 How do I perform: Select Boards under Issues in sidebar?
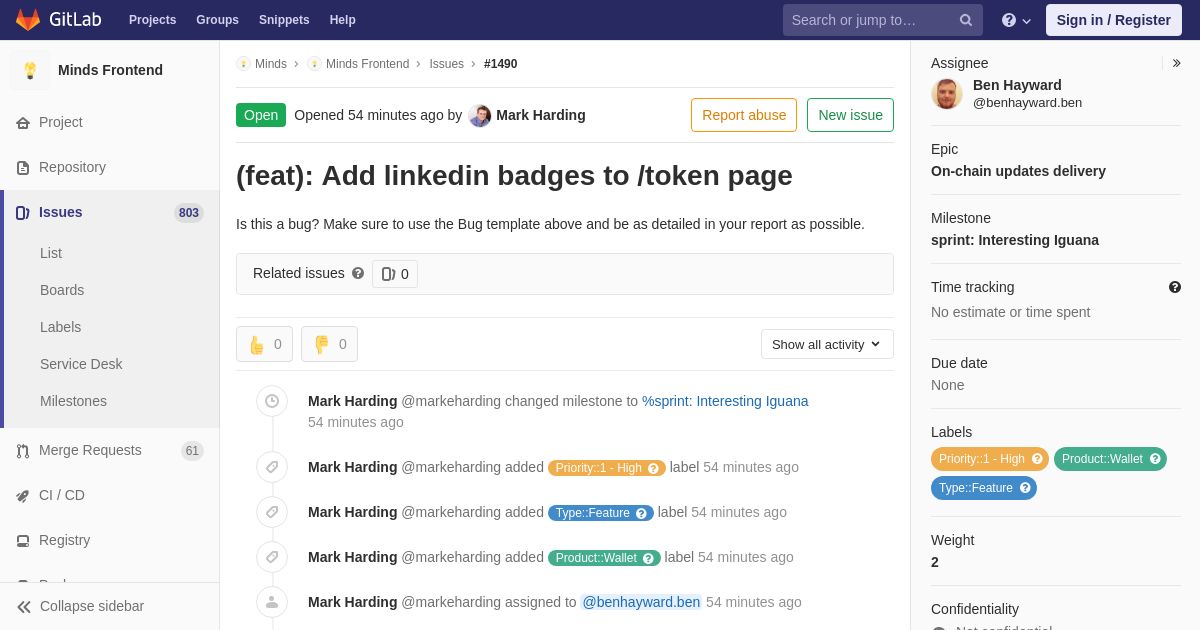pos(62,290)
